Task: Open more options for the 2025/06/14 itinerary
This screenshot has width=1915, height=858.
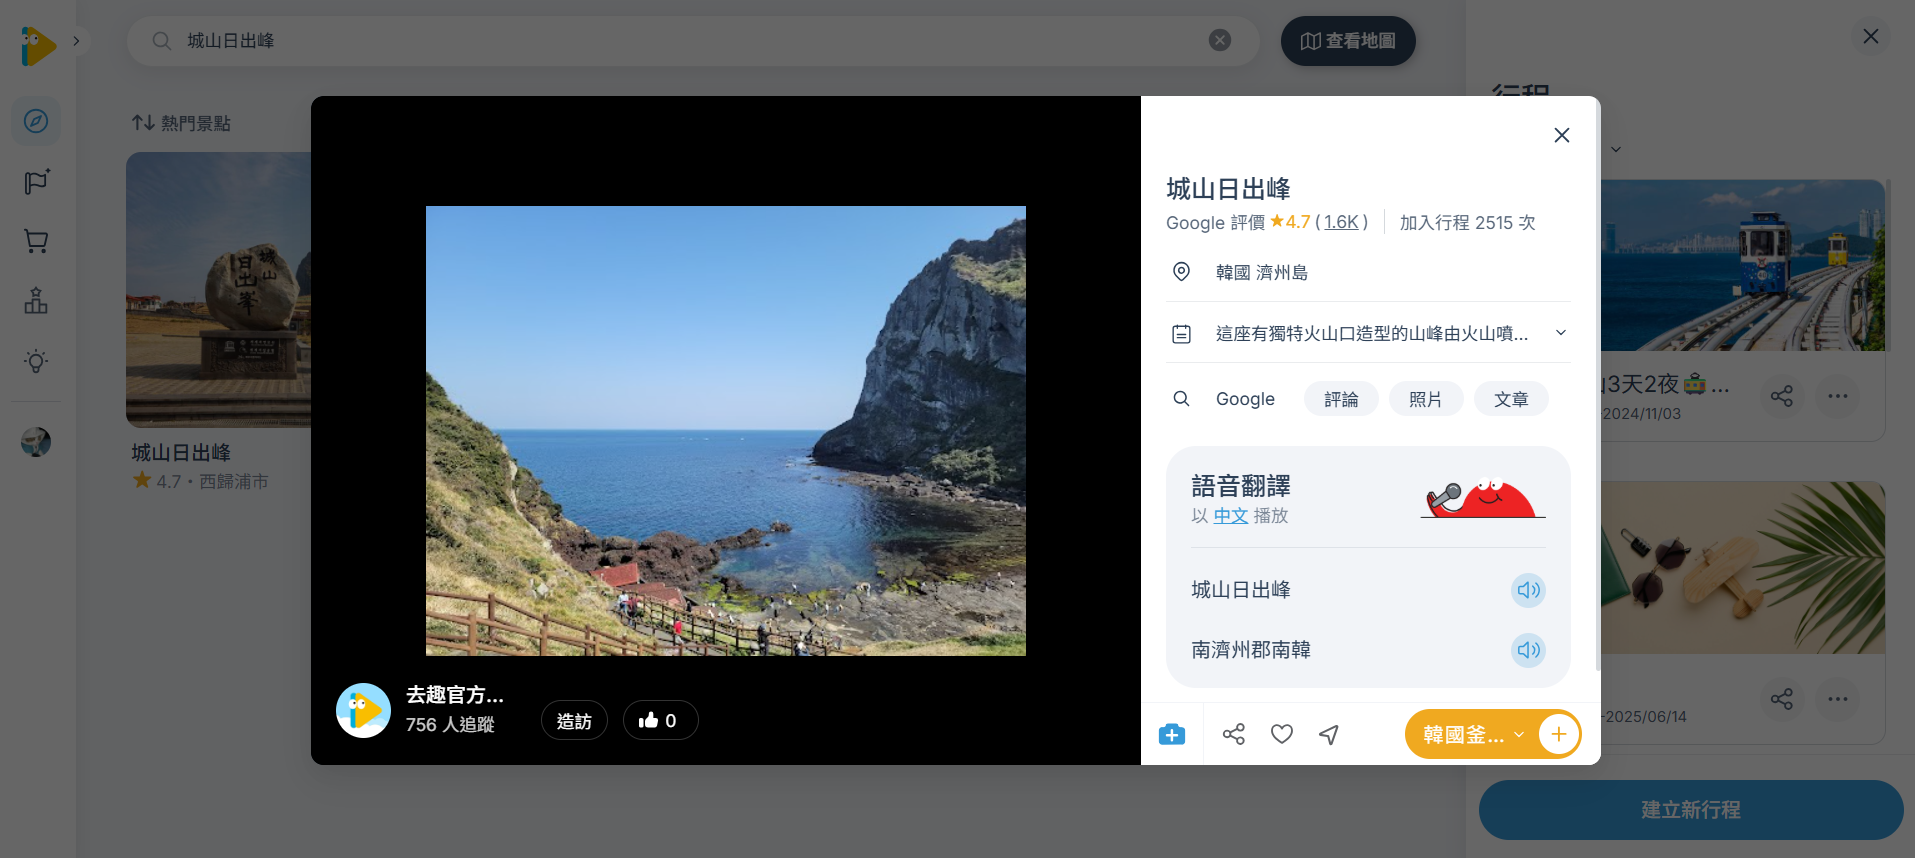Action: [1838, 699]
